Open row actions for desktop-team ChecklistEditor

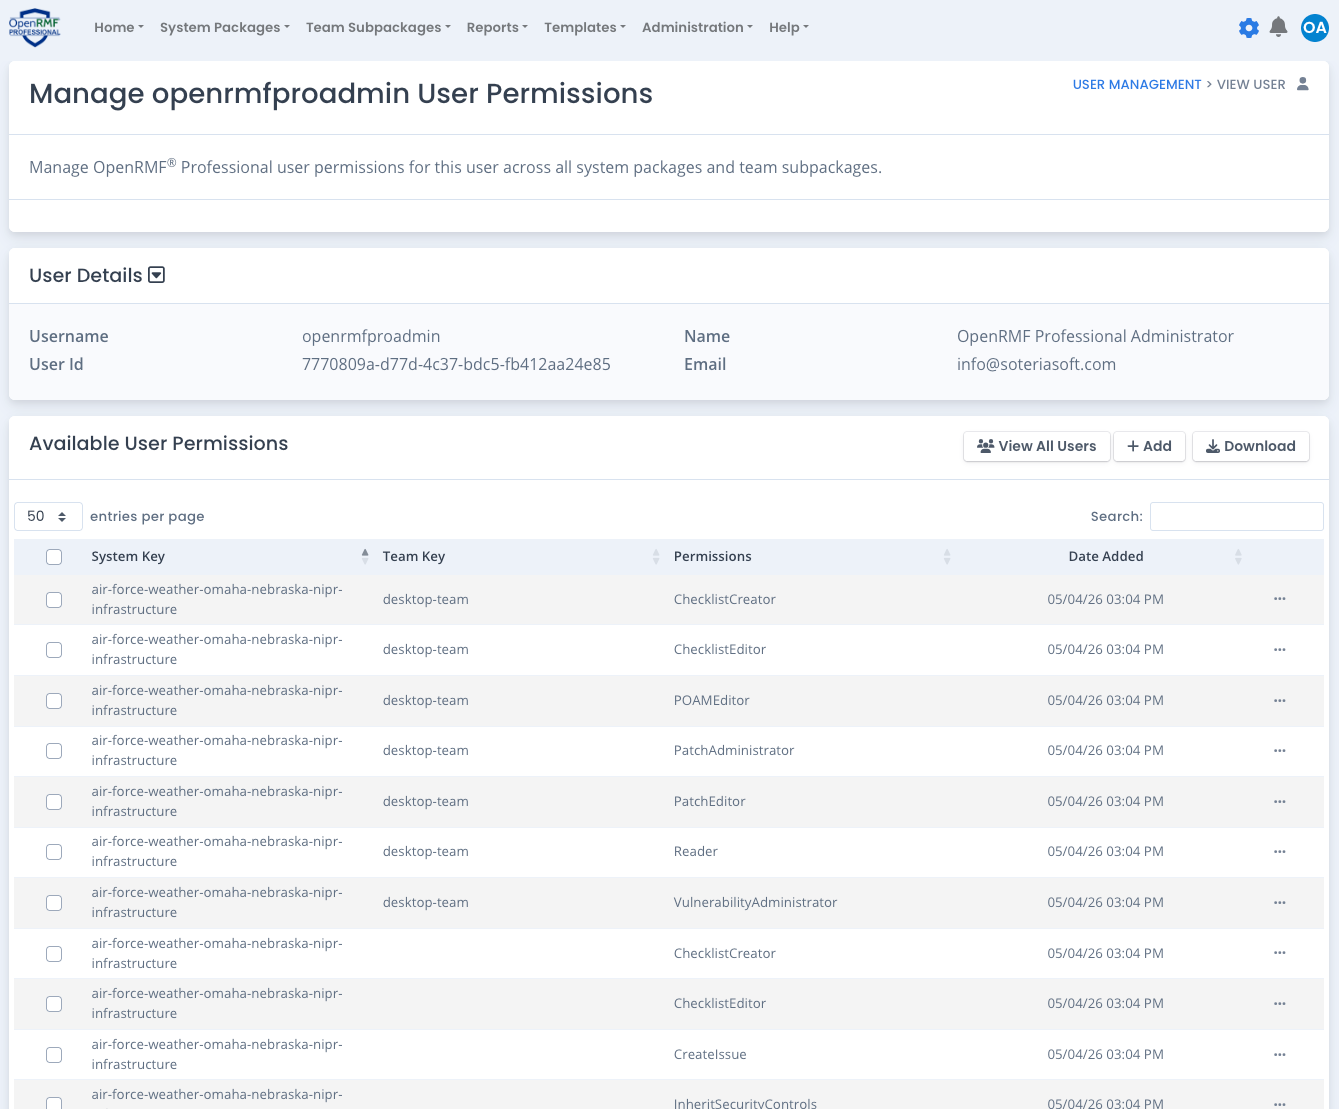(x=1279, y=649)
